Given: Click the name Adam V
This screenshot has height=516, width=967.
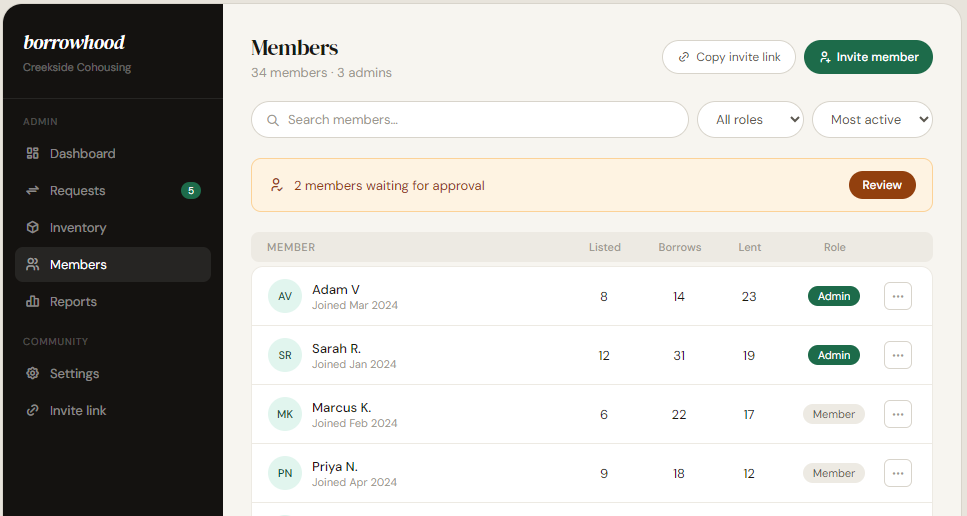Looking at the screenshot, I should pos(335,290).
